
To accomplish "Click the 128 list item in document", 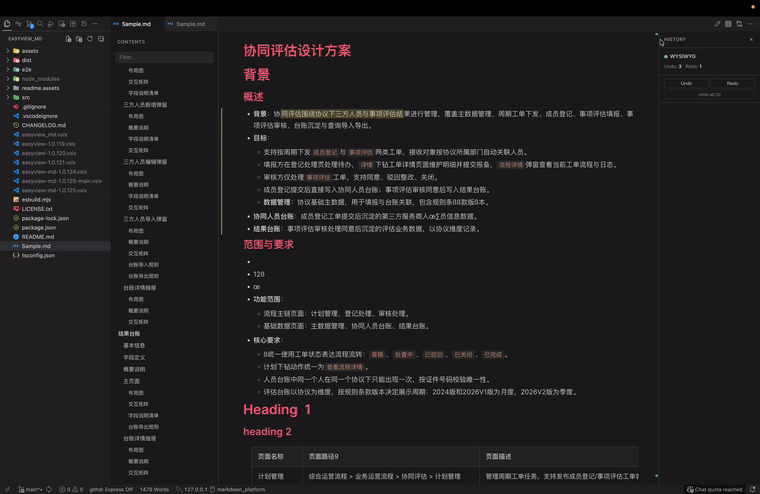I will tap(259, 274).
